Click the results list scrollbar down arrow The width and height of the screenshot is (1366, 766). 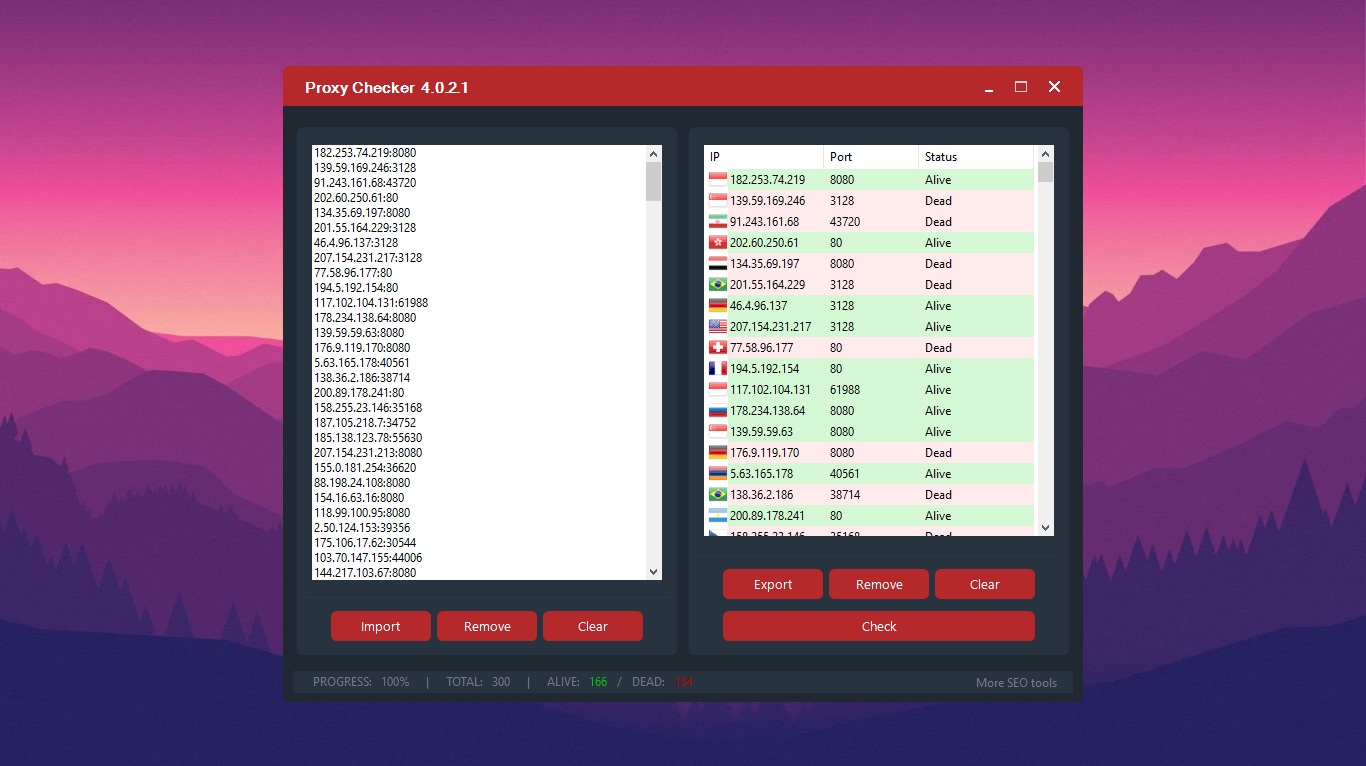(1044, 527)
